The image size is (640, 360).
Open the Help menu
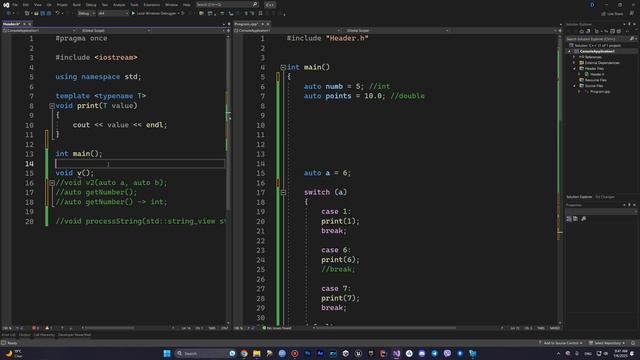point(187,5)
